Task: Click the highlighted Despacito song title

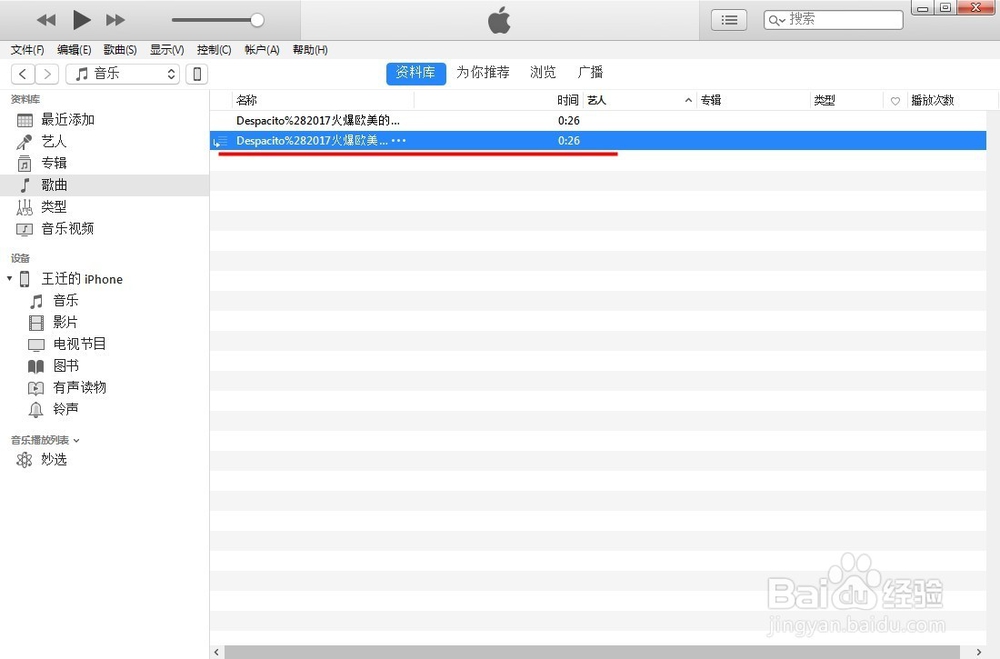Action: [312, 140]
